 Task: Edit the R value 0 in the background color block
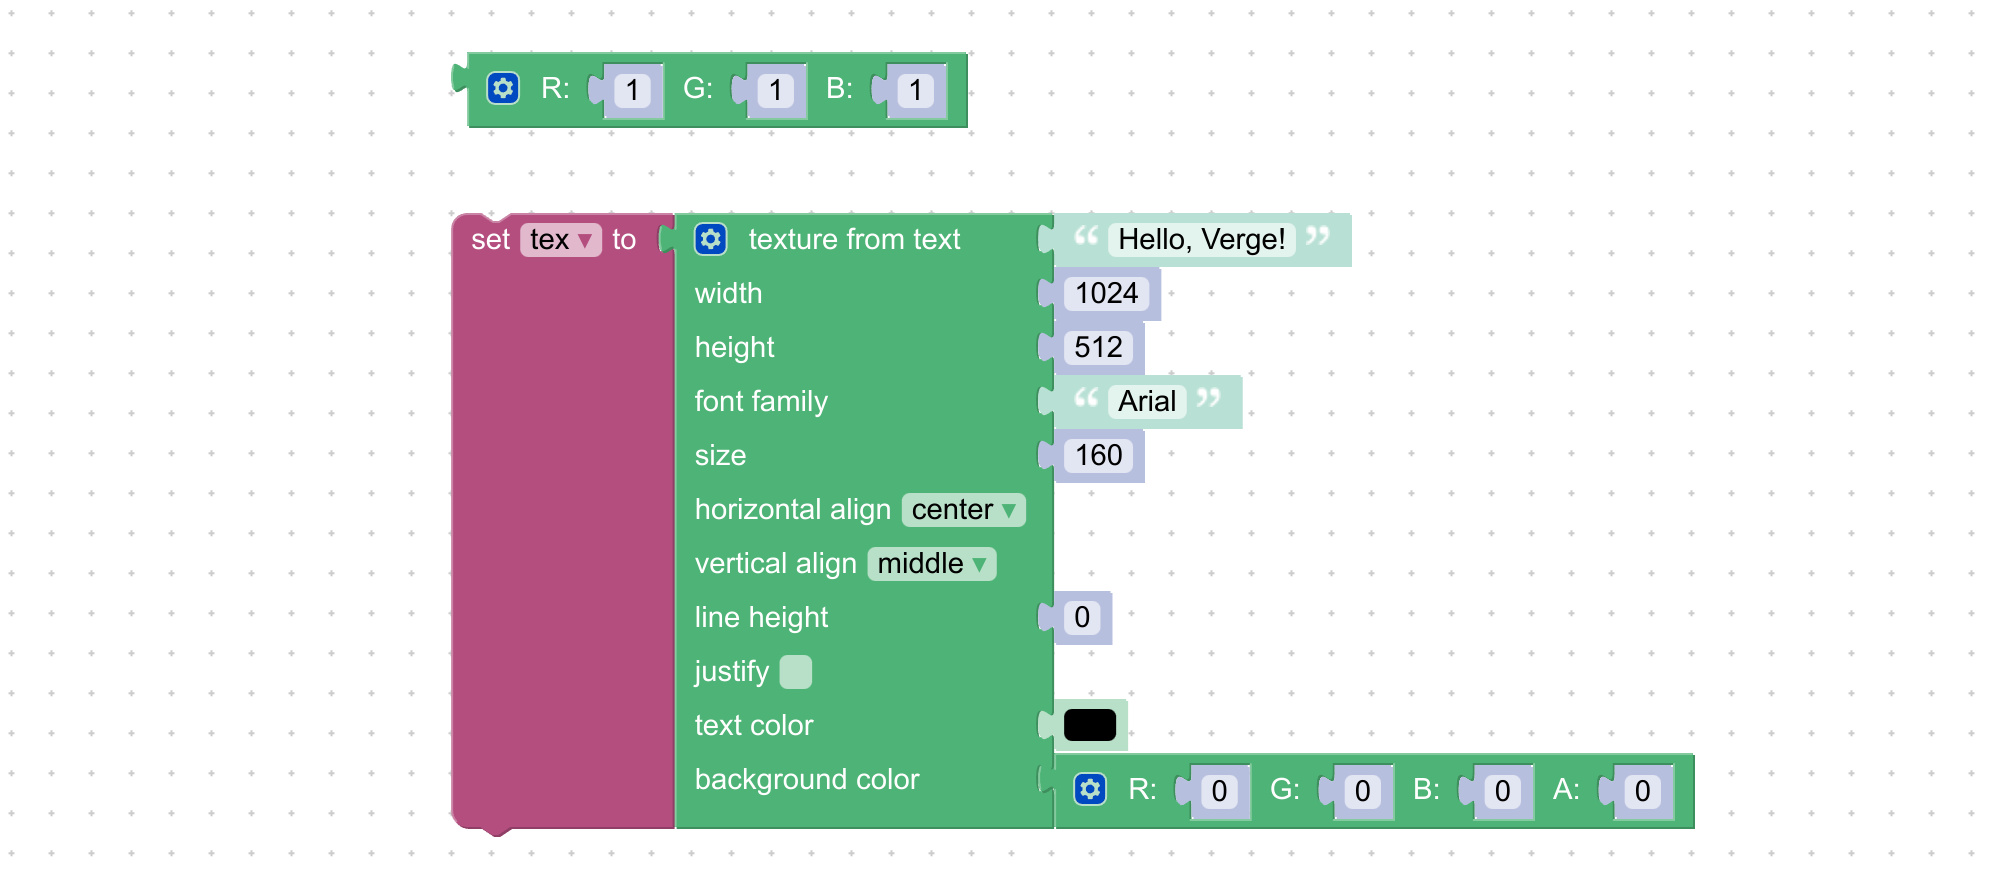click(x=1219, y=791)
